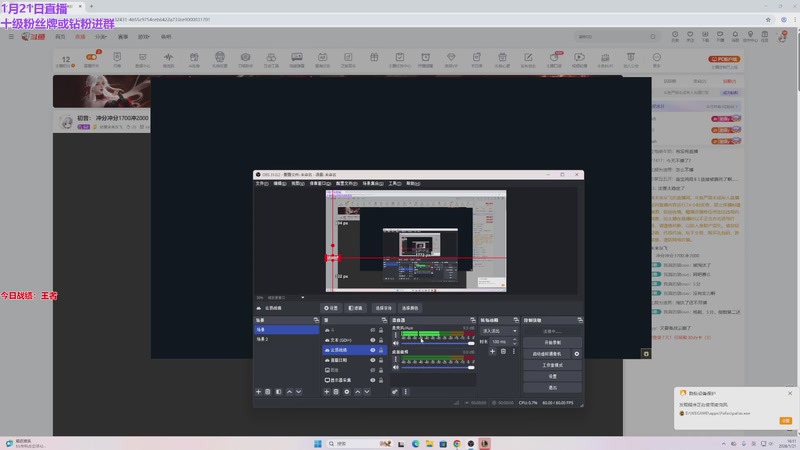Viewport: 800px width, 450px height.
Task: Open the scene collection menu in OBS
Action: click(373, 184)
